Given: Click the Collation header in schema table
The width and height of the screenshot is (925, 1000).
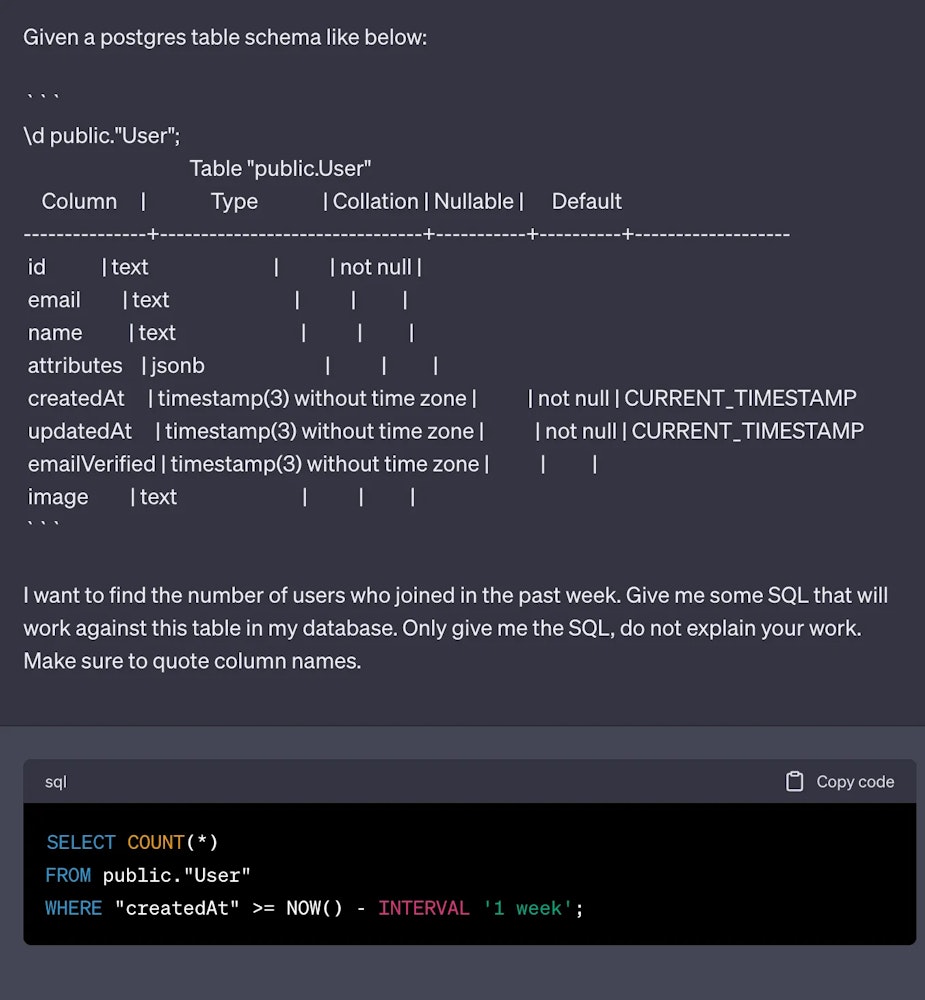Looking at the screenshot, I should 375,202.
